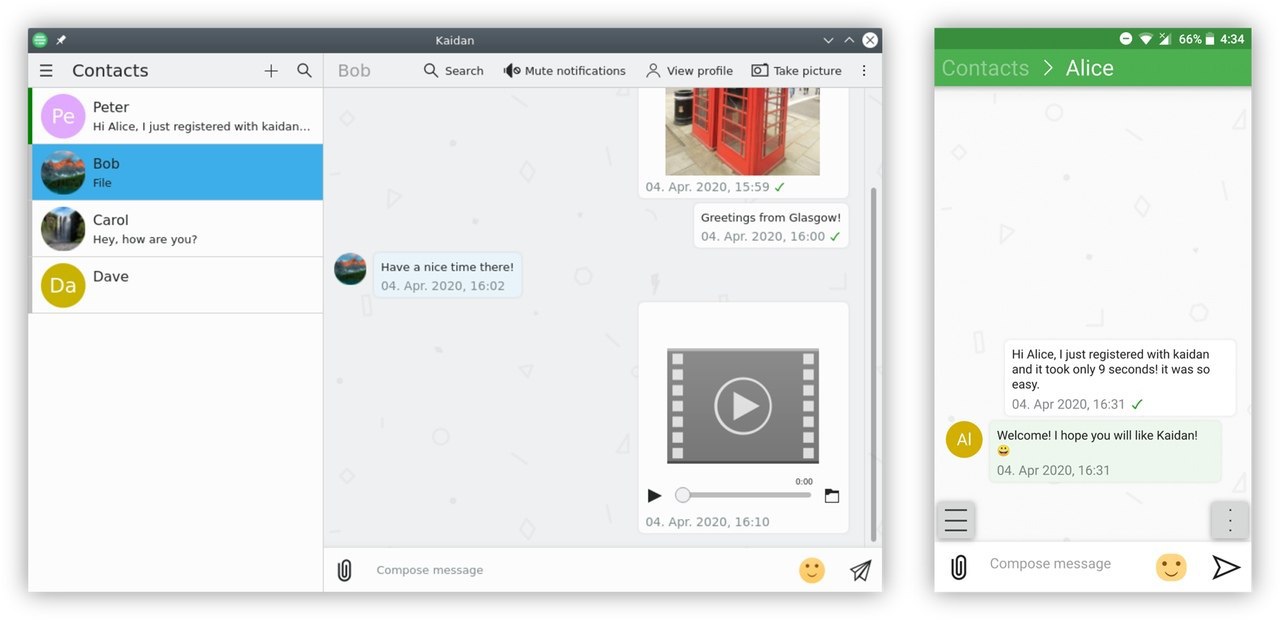Click the Alice title in mobile header
The height and width of the screenshot is (620, 1280).
coord(1090,68)
